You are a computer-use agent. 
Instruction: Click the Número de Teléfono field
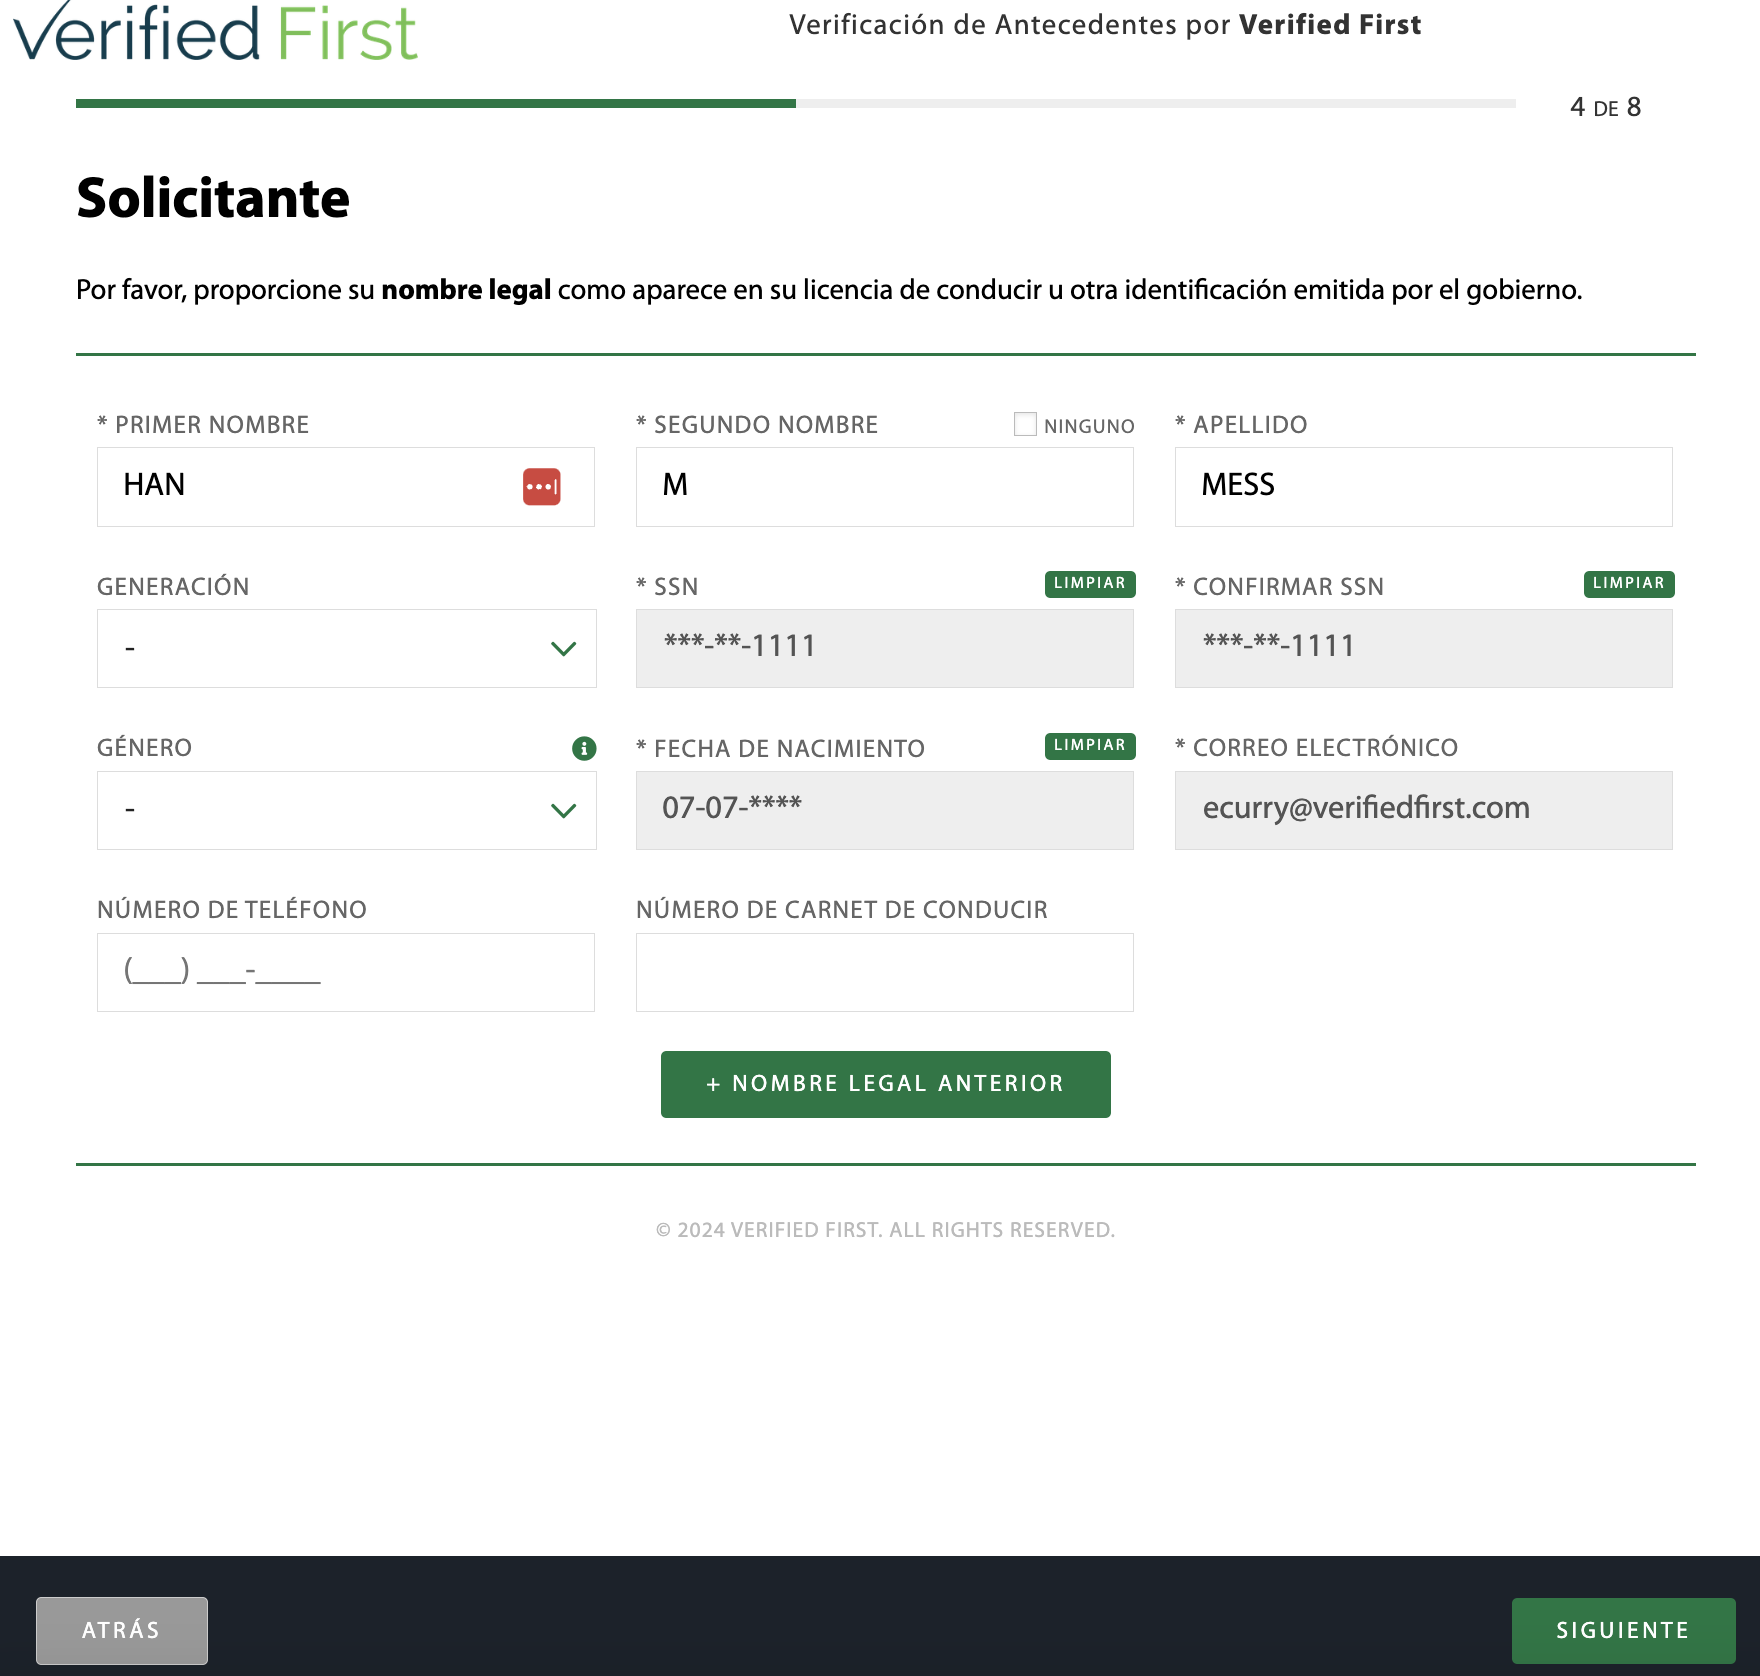pyautogui.click(x=346, y=972)
